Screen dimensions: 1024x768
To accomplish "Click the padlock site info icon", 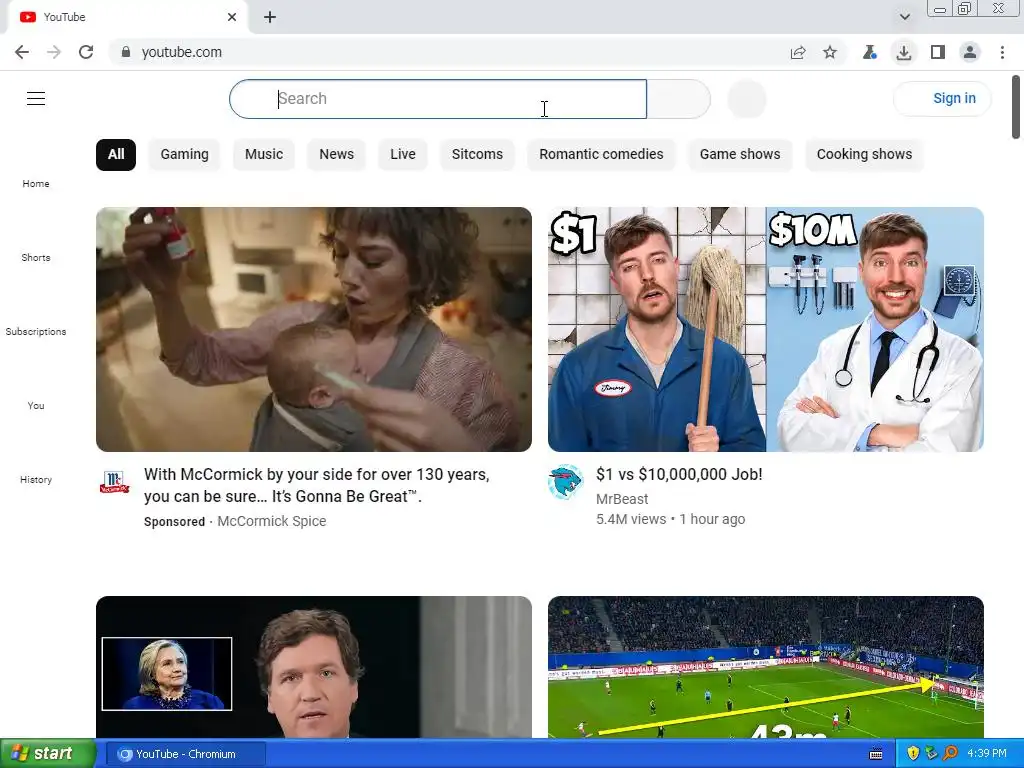I will (x=126, y=52).
